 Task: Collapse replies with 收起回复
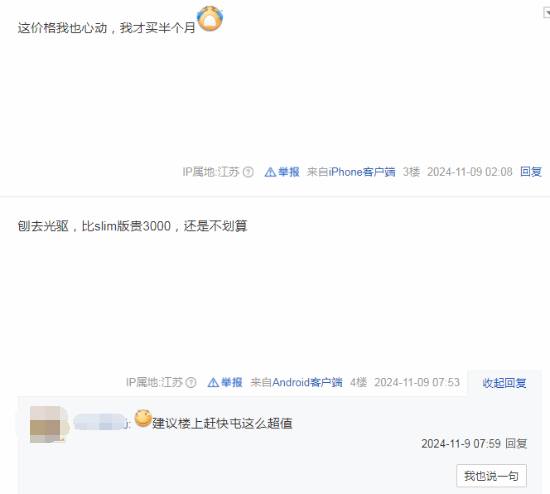[x=504, y=383]
